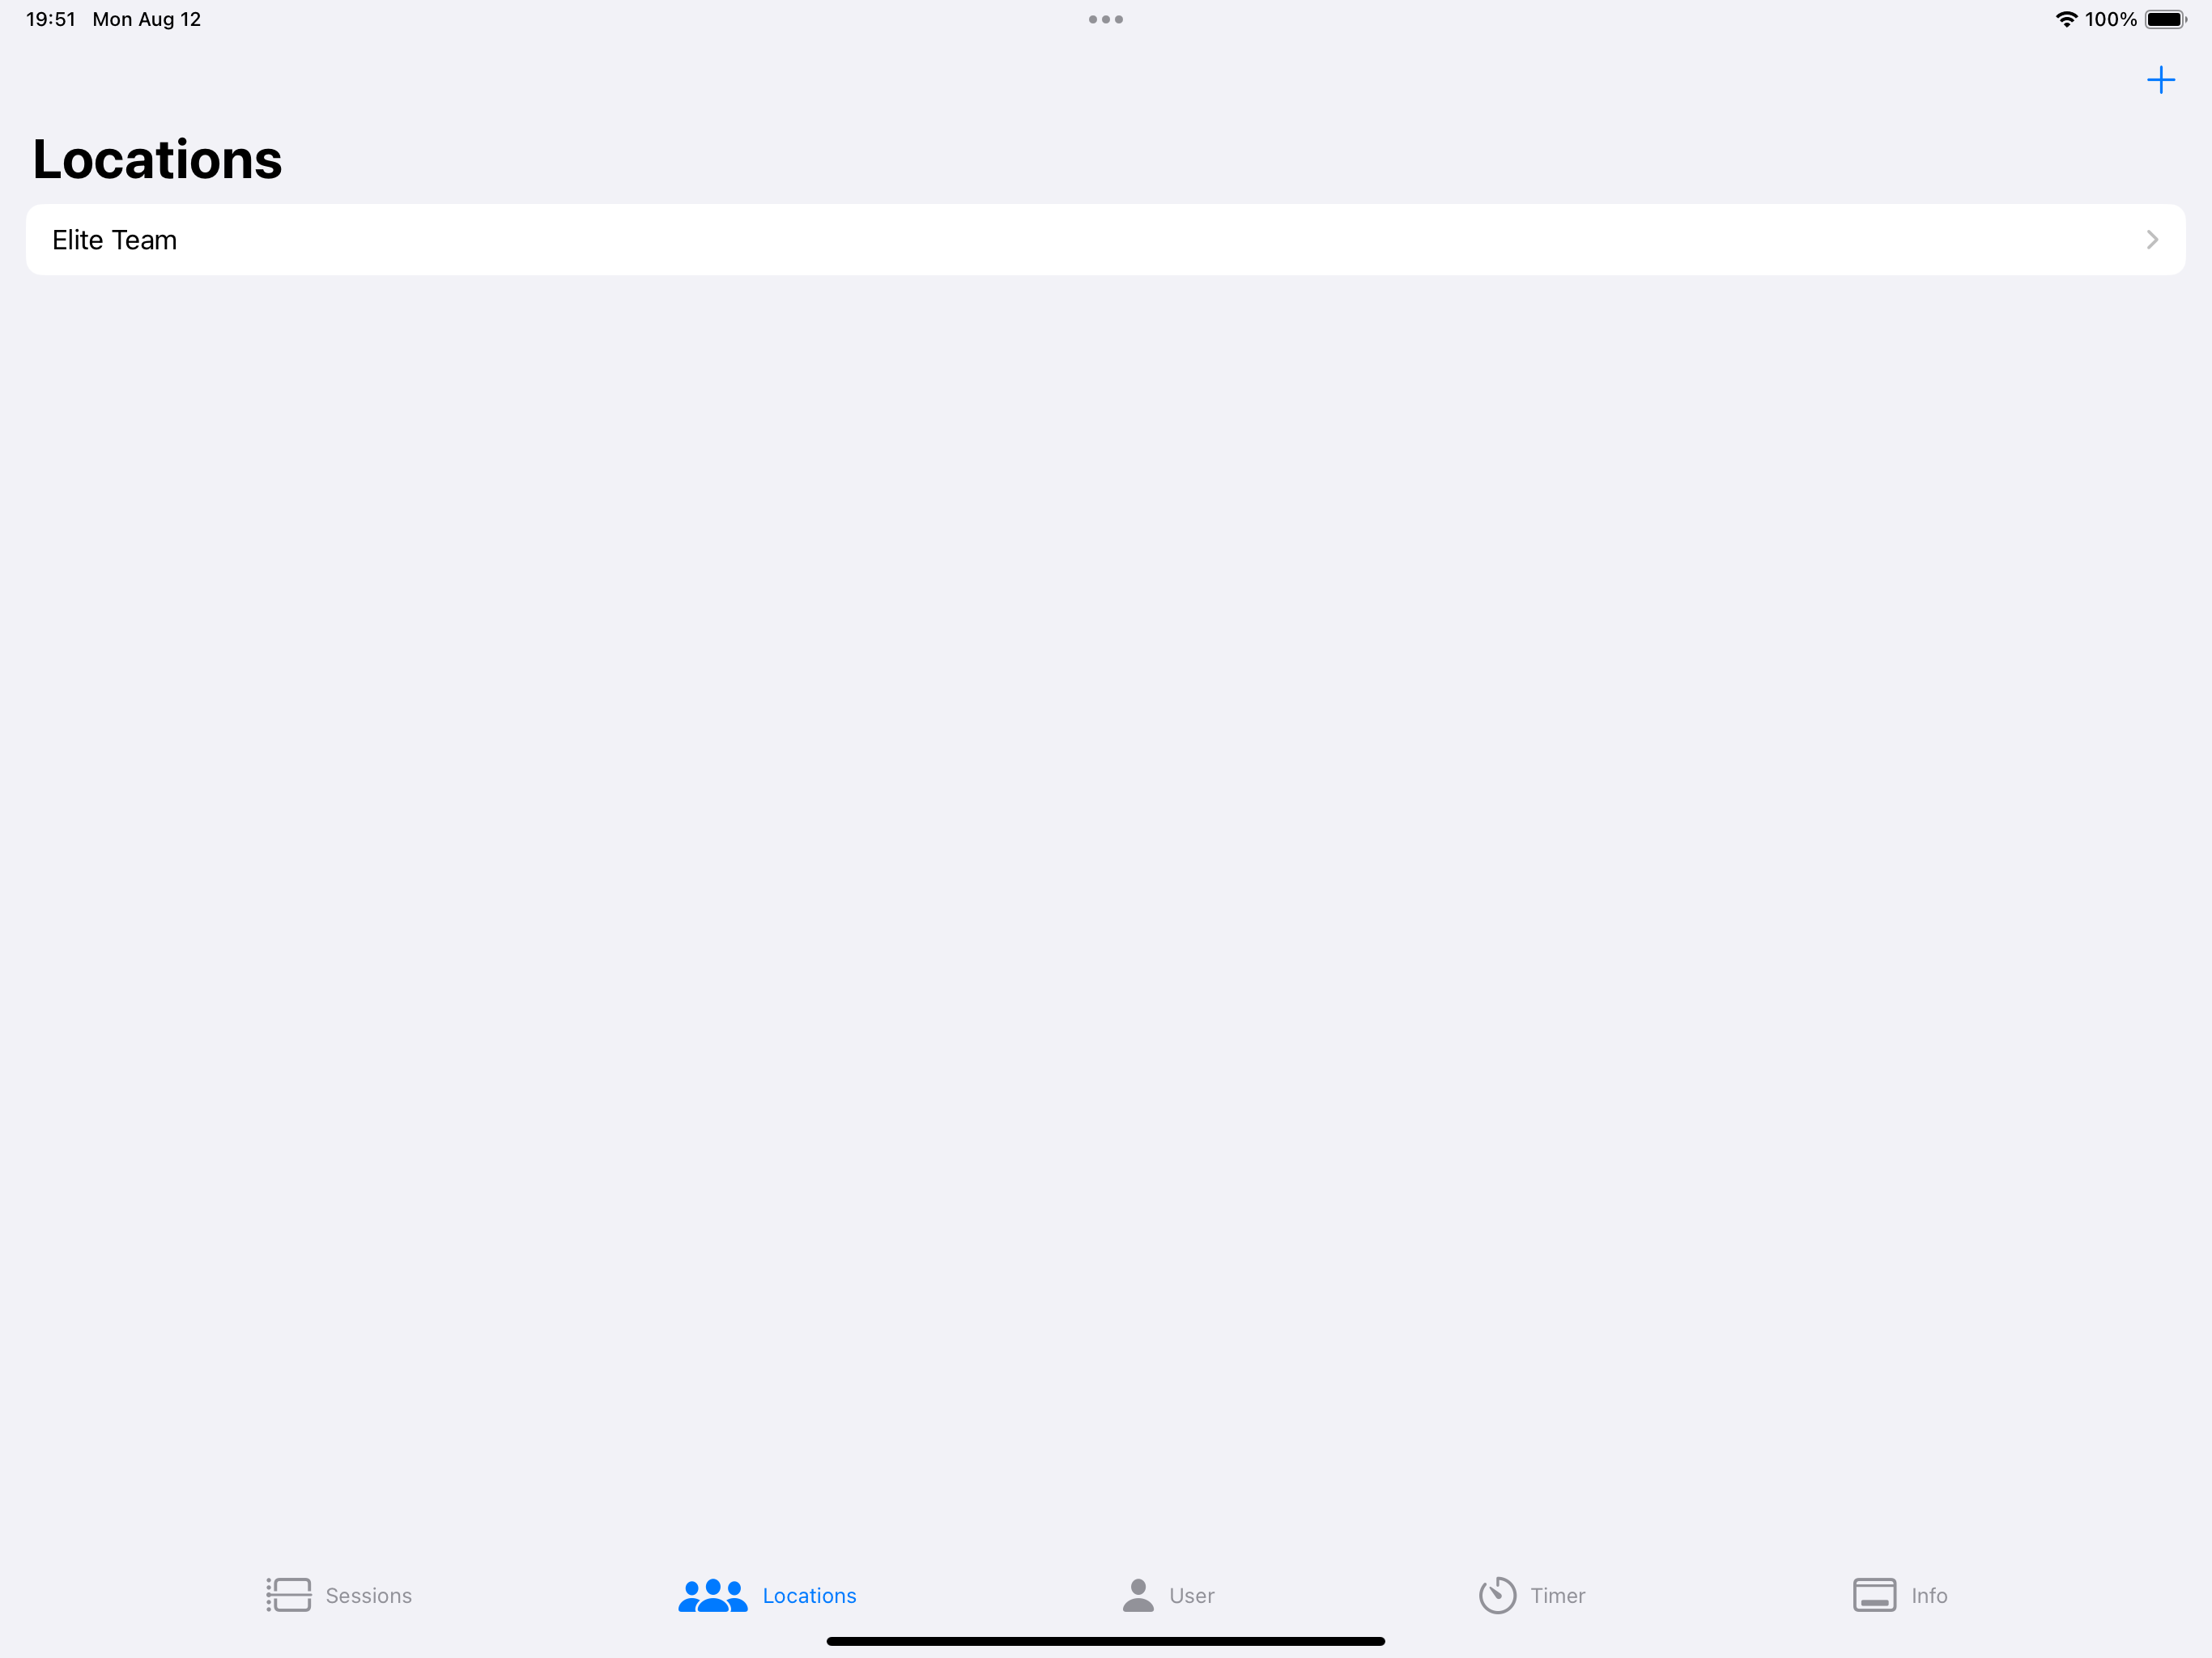Image resolution: width=2212 pixels, height=1658 pixels.
Task: Open the Elite Team location entry
Action: point(1106,240)
